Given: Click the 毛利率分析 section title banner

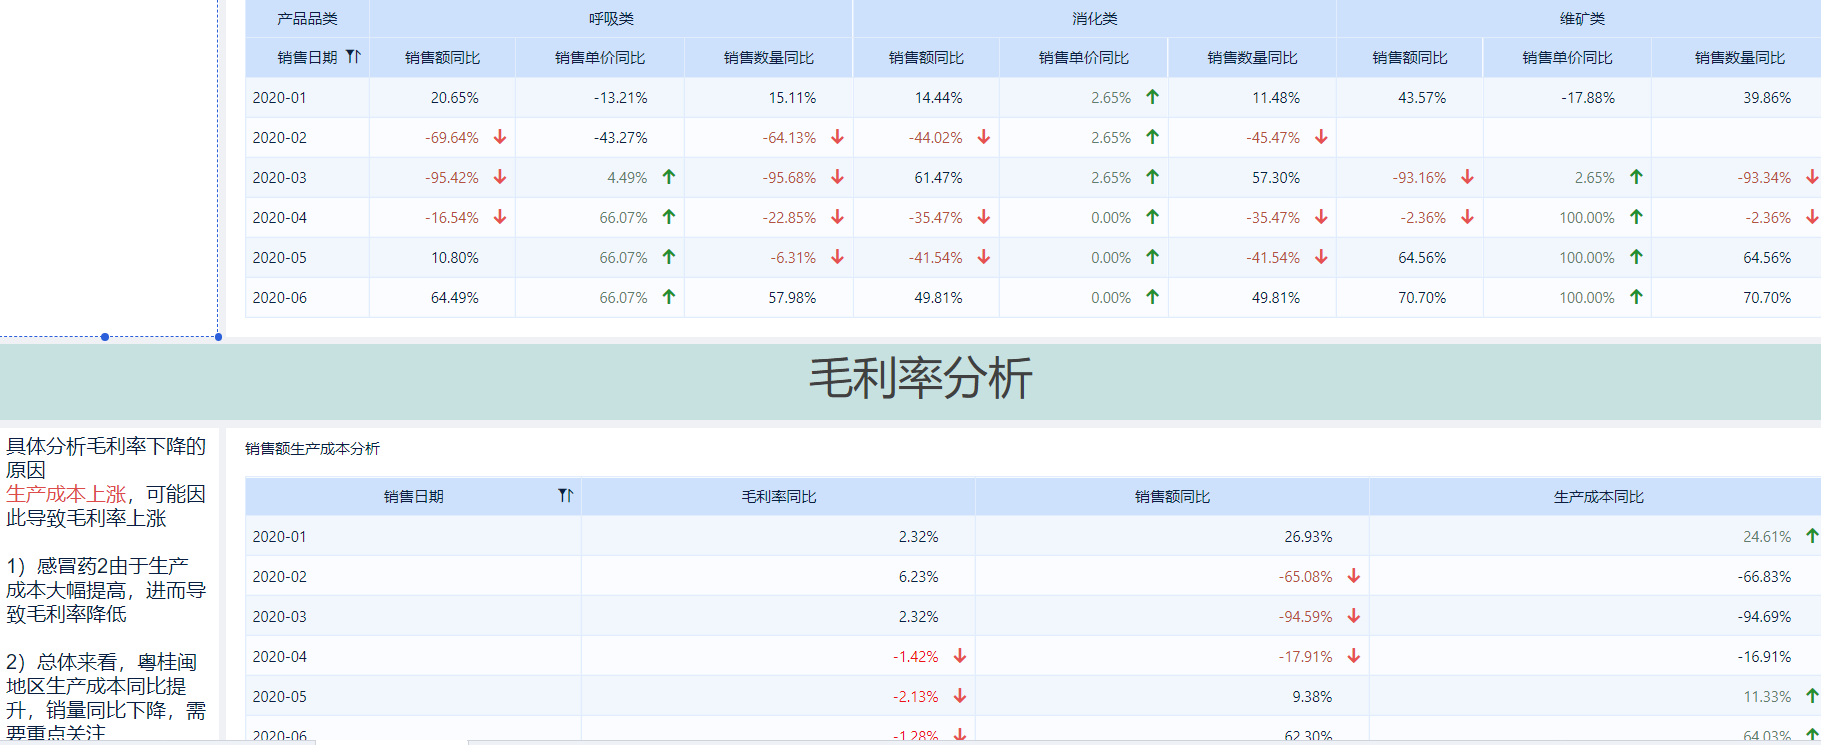Looking at the screenshot, I should 920,380.
